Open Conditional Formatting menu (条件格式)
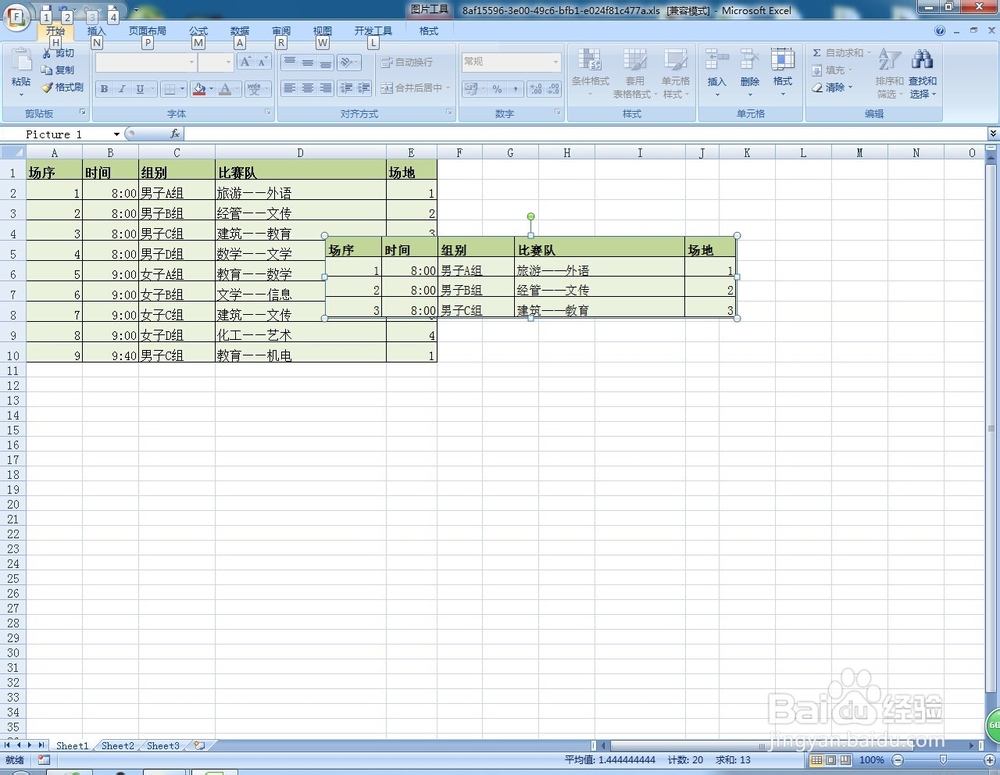The width and height of the screenshot is (1000, 775). [591, 73]
